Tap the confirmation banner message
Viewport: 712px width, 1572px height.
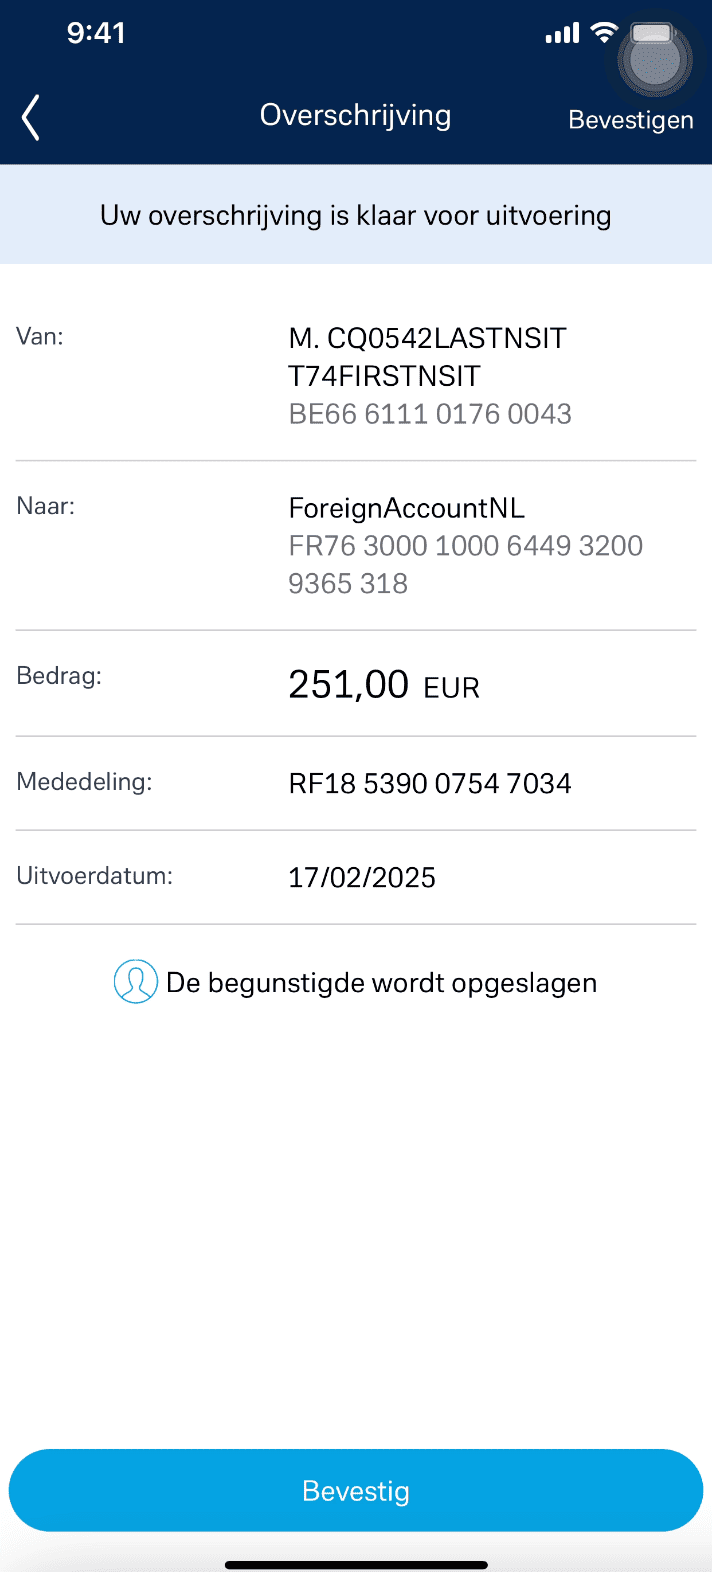pos(355,214)
